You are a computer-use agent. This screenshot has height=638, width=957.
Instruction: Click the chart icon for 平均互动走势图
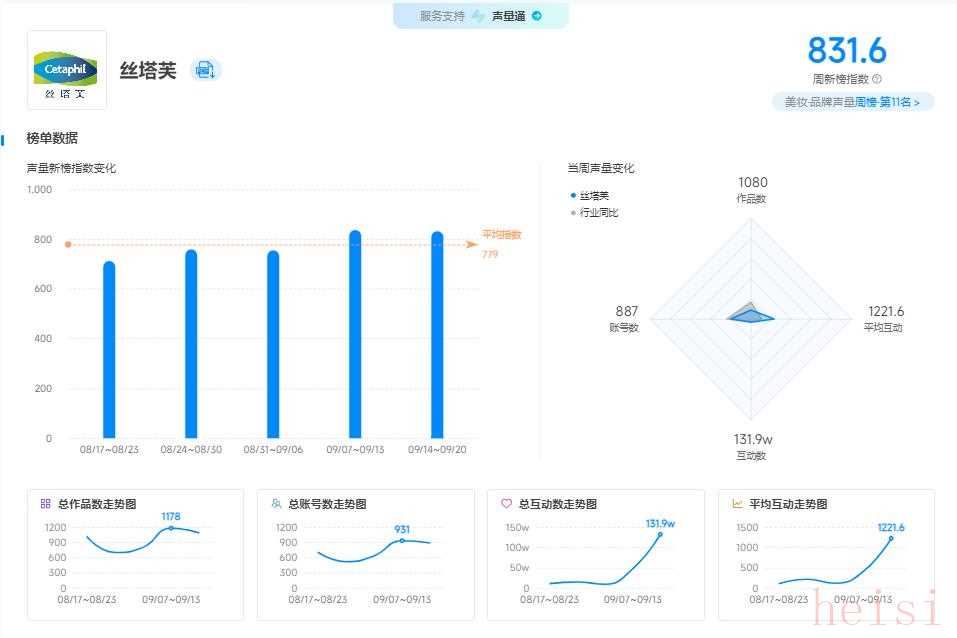pos(737,504)
